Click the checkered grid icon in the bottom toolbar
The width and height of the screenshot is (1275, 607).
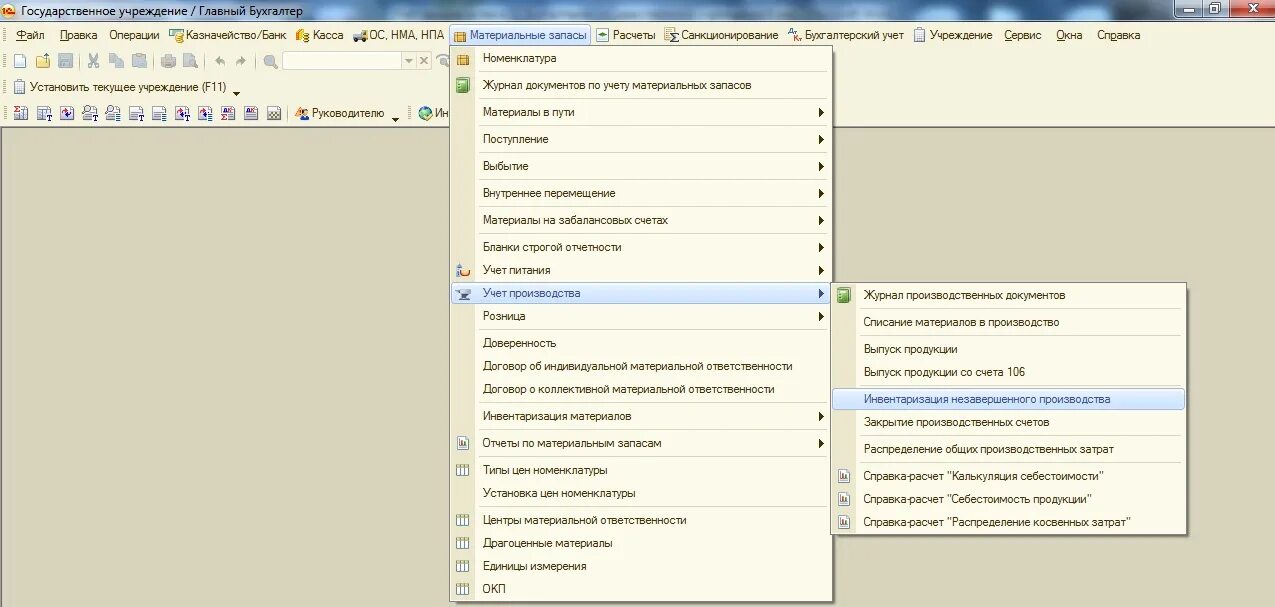pos(274,114)
